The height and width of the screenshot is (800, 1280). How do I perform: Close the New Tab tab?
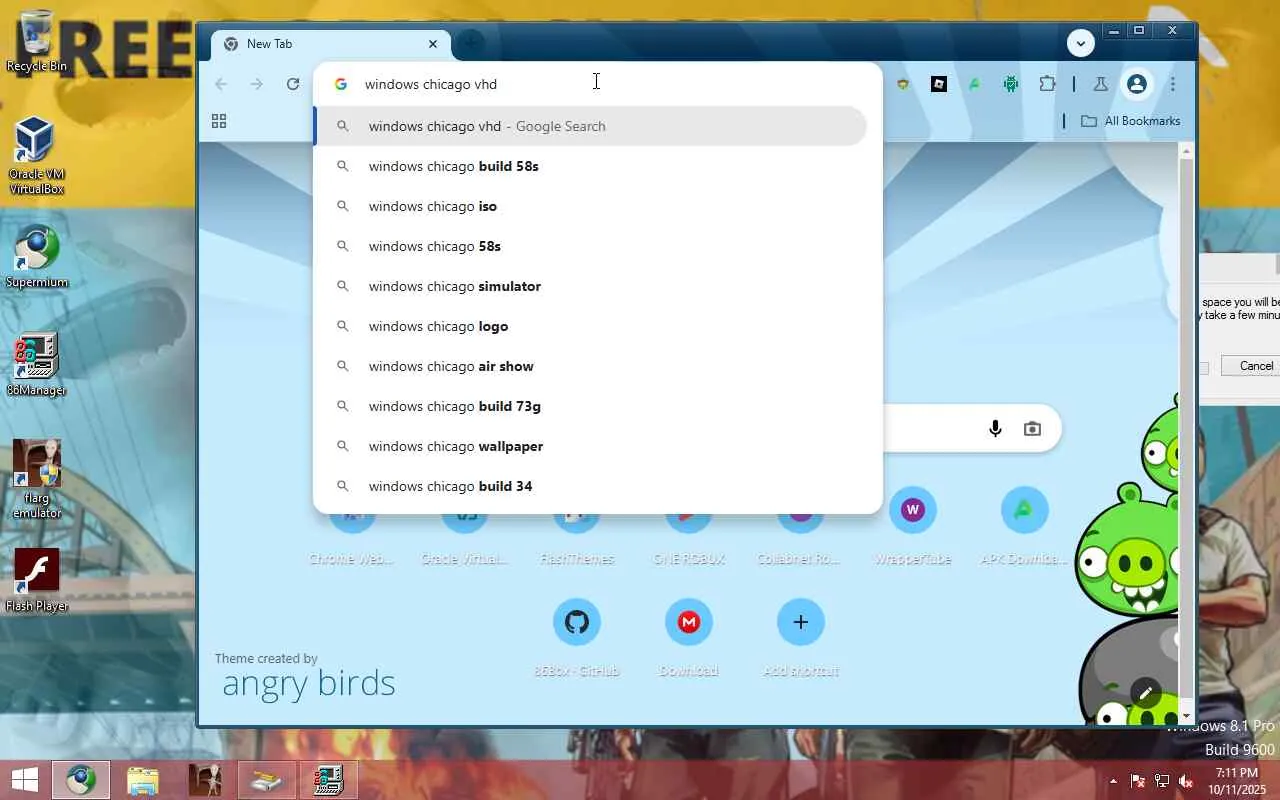(433, 44)
